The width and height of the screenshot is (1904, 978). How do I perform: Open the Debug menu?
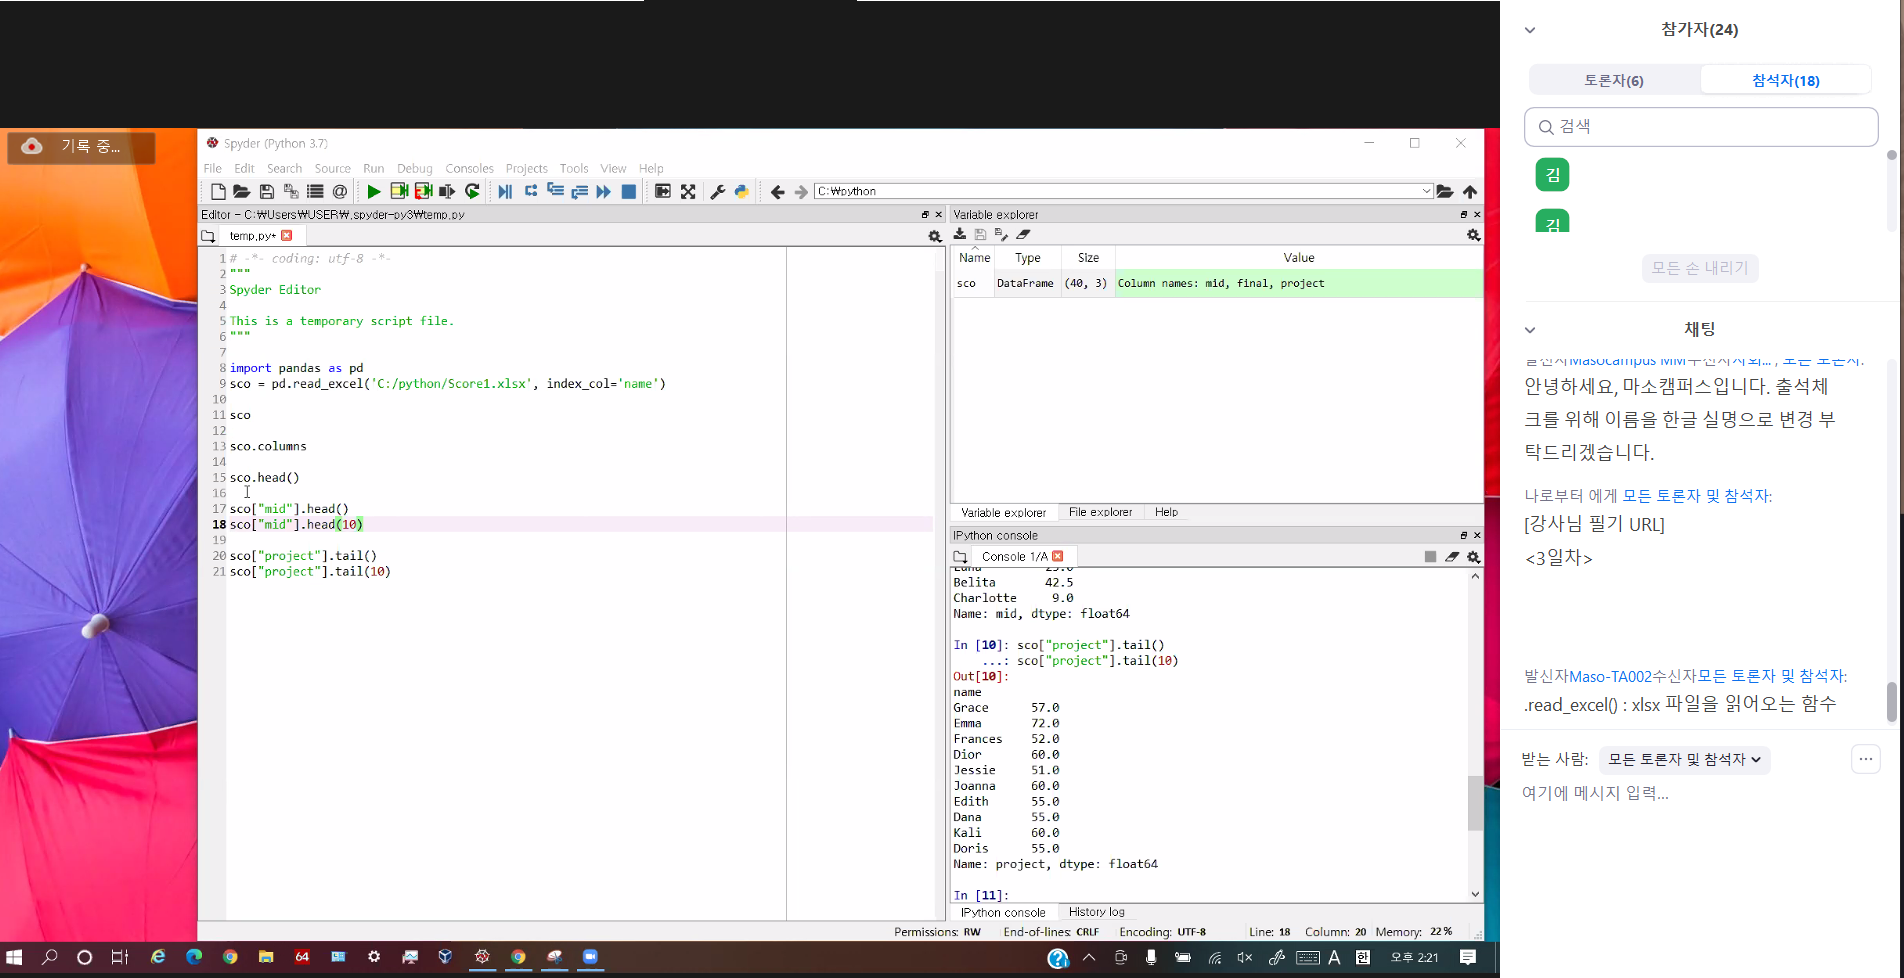[x=414, y=168]
